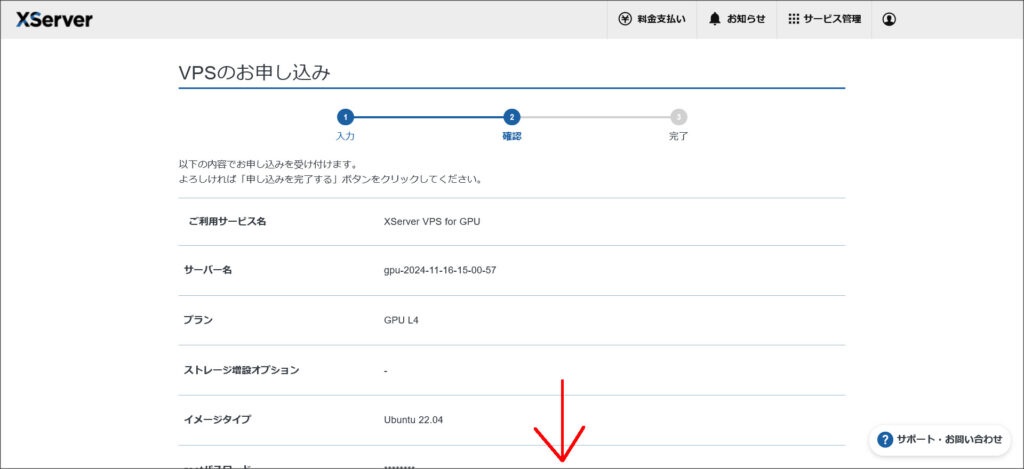Click the ストレージ増設オプション row label

pyautogui.click(x=241, y=370)
